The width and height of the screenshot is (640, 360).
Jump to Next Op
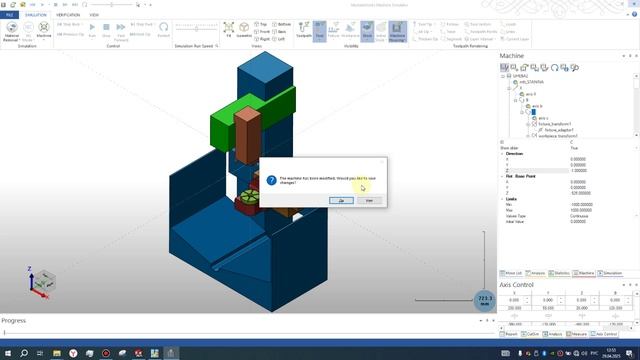point(140,34)
